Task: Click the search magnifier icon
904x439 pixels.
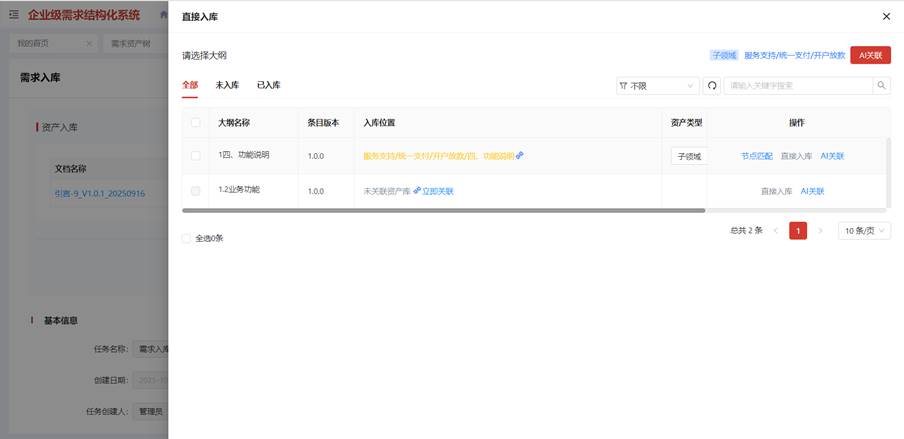Action: [x=882, y=86]
